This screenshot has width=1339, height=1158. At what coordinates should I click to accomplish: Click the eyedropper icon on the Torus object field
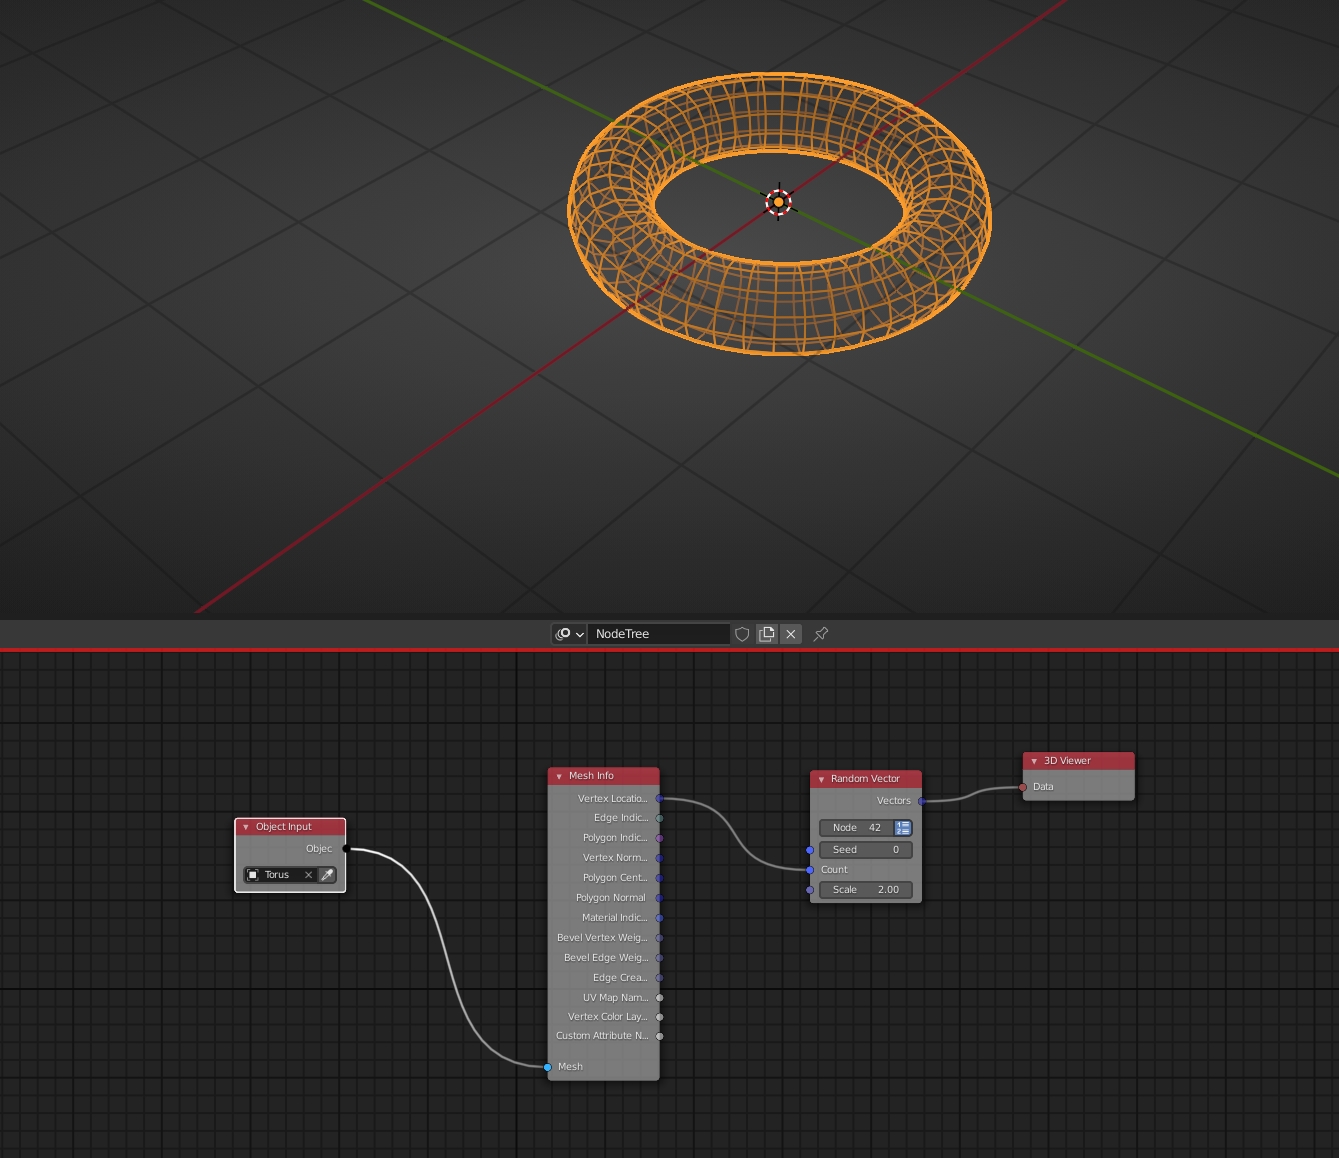(326, 874)
